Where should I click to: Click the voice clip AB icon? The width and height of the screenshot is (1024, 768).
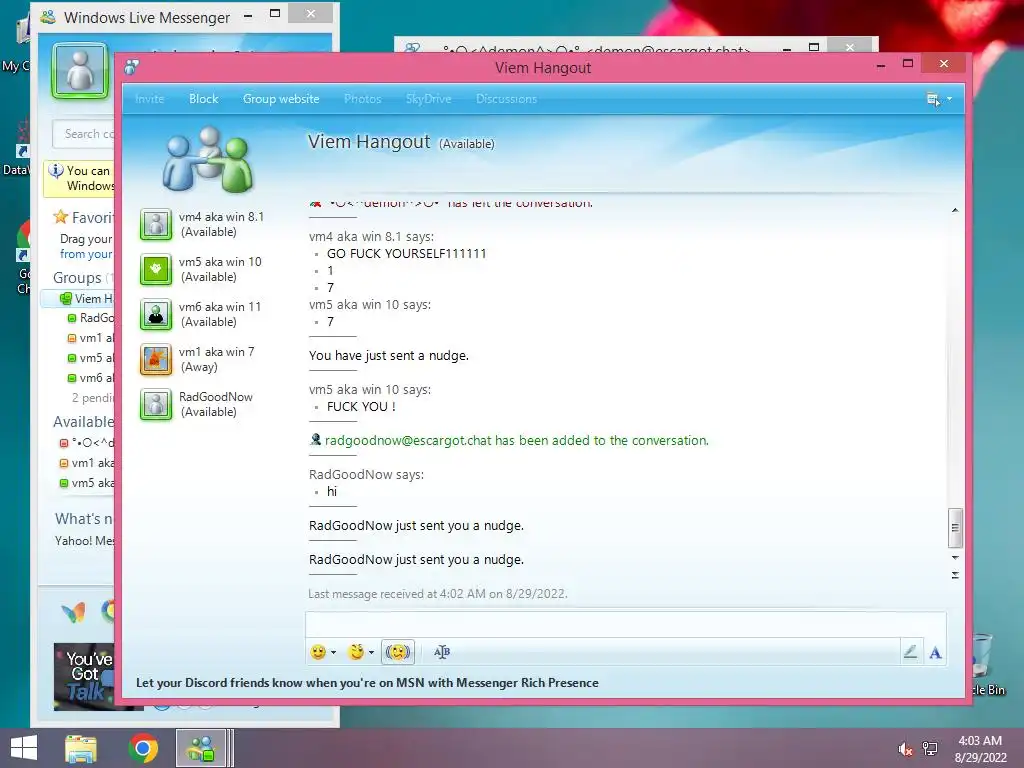click(x=442, y=652)
